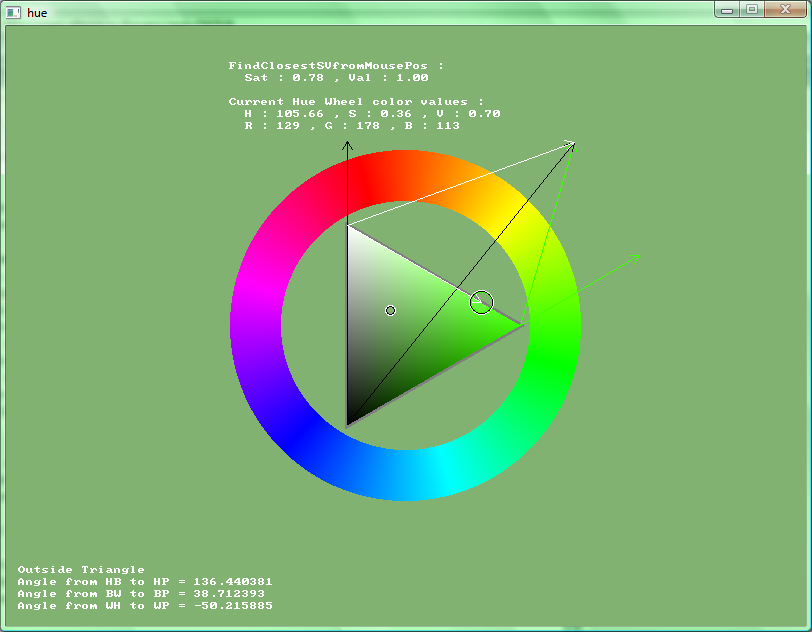812x632 pixels.
Task: Minimize the hue window
Action: click(727, 9)
